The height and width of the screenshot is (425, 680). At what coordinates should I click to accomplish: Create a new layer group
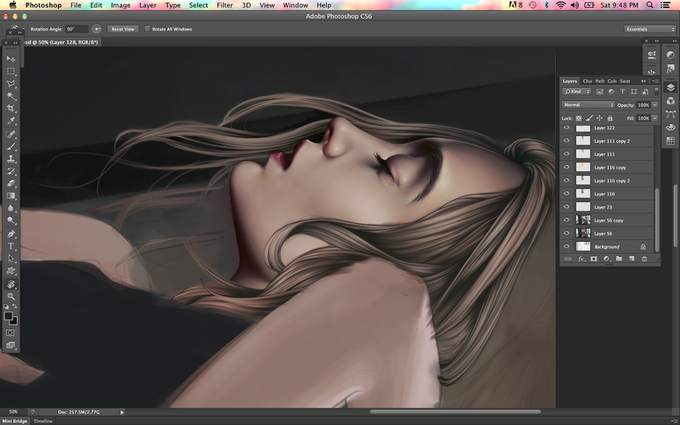619,259
